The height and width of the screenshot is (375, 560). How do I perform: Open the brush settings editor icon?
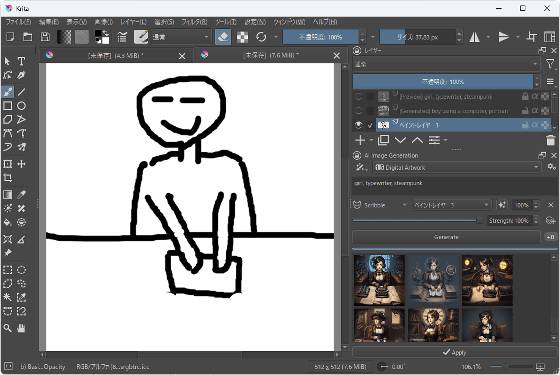(122, 37)
